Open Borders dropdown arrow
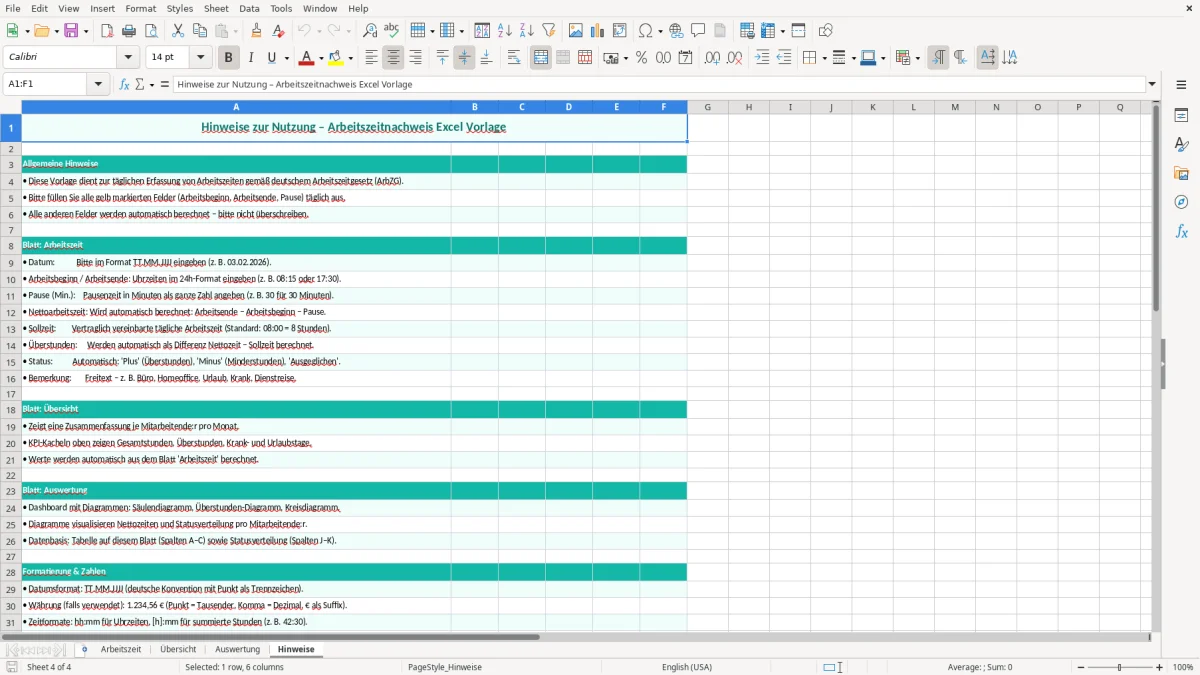Viewport: 1200px width, 675px height. coord(824,58)
